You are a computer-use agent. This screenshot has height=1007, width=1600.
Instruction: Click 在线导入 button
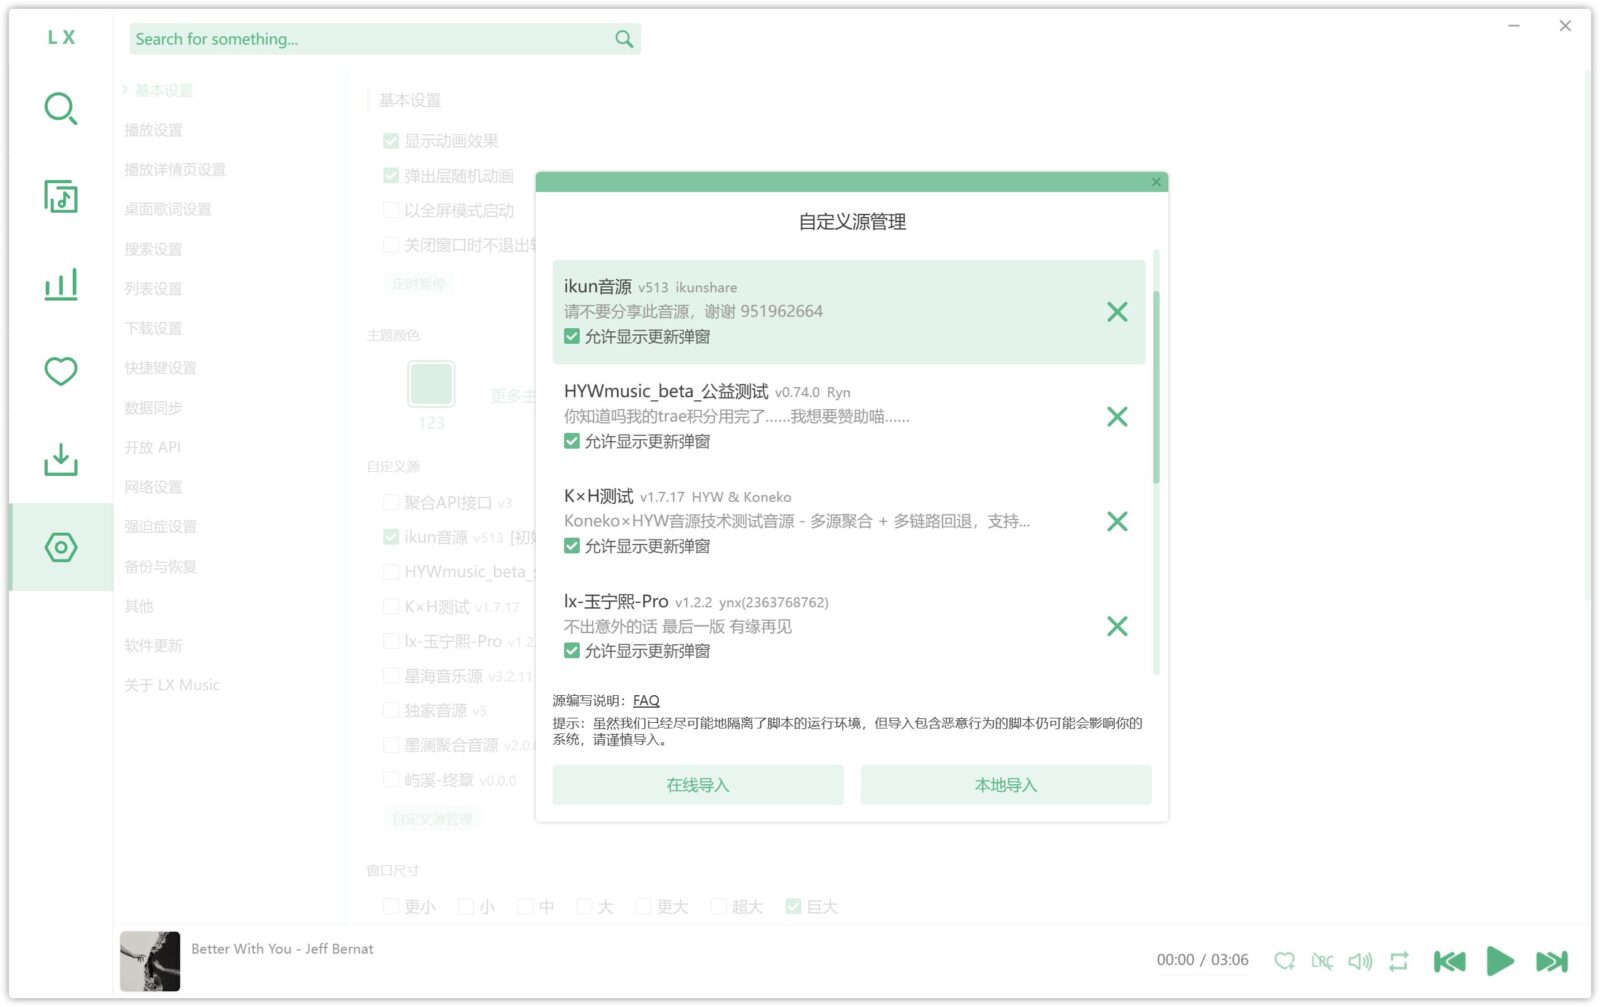click(x=698, y=786)
